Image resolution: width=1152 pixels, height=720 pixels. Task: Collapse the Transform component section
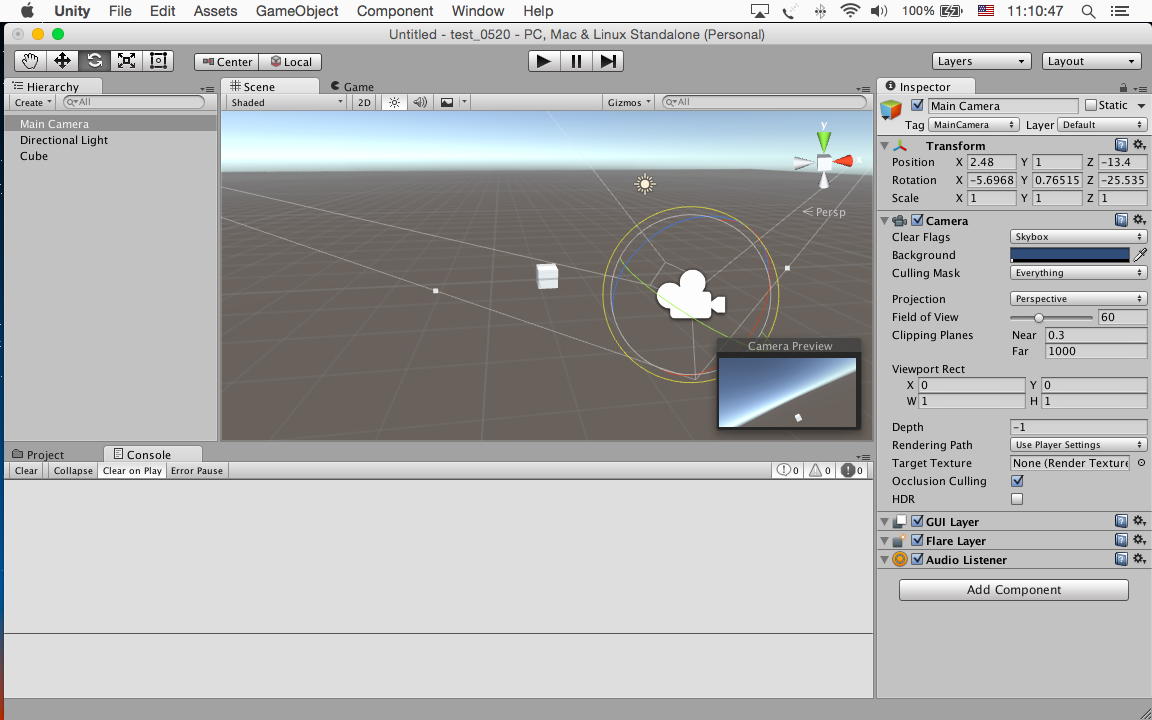(884, 146)
